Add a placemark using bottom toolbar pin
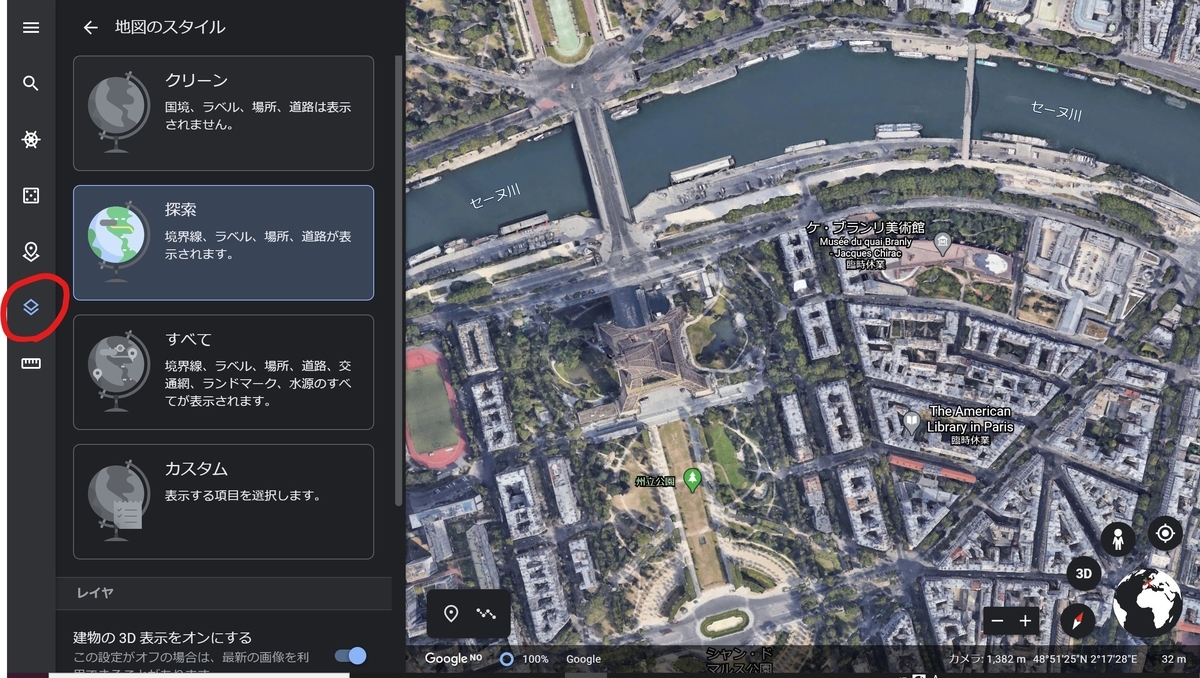This screenshot has height=678, width=1200. coord(450,613)
